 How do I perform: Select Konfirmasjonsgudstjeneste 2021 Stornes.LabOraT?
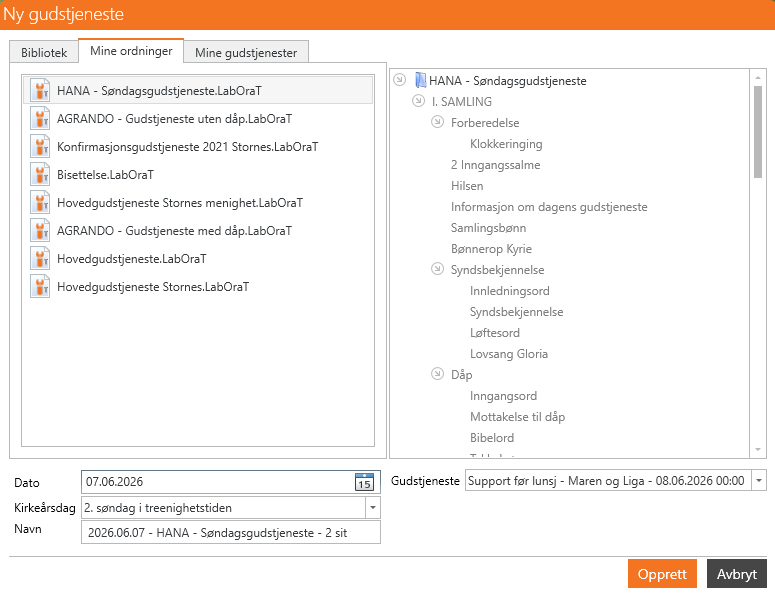pos(198,147)
